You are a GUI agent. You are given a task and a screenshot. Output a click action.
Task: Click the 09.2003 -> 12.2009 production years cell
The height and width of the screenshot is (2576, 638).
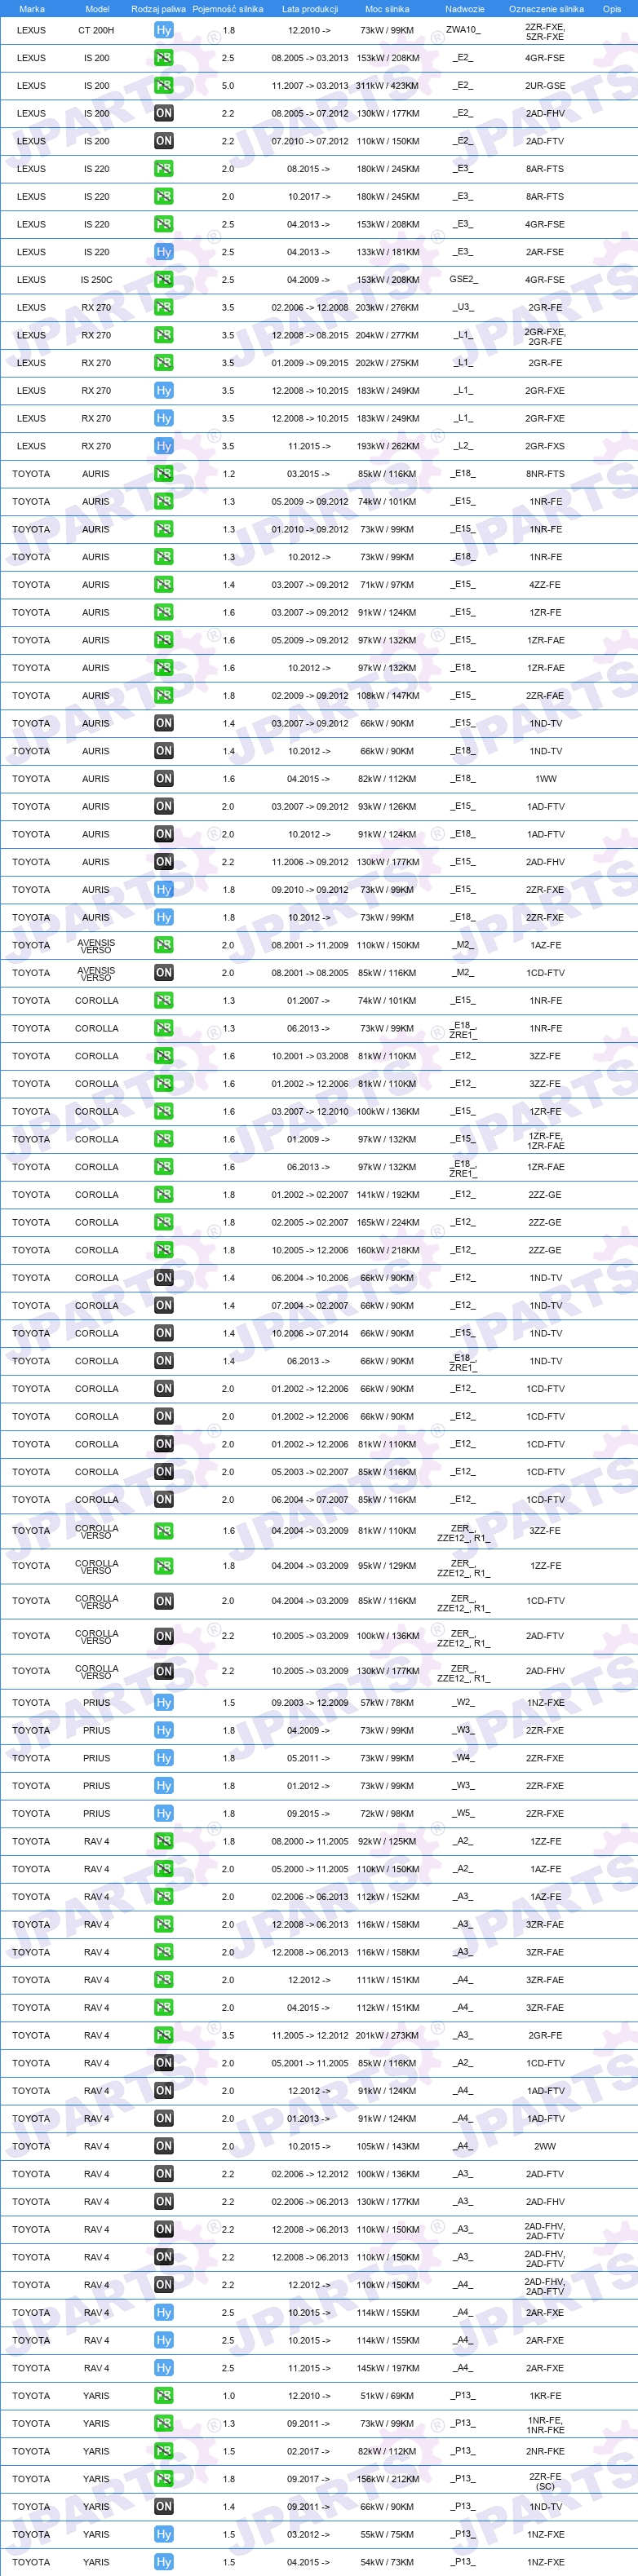pyautogui.click(x=310, y=1703)
